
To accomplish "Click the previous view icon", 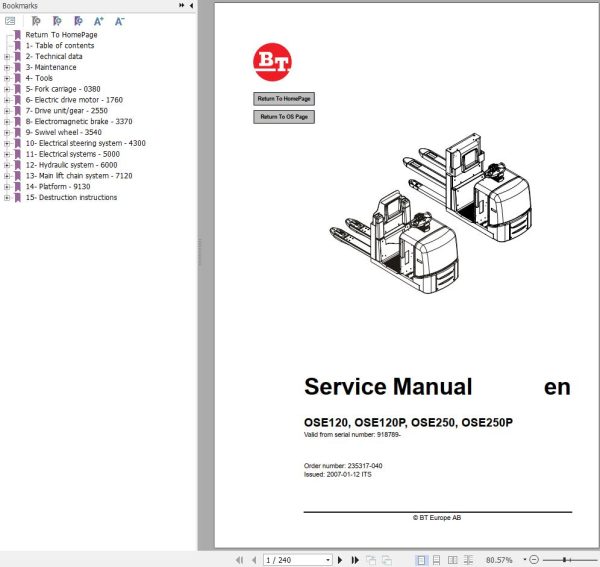I will (370, 560).
